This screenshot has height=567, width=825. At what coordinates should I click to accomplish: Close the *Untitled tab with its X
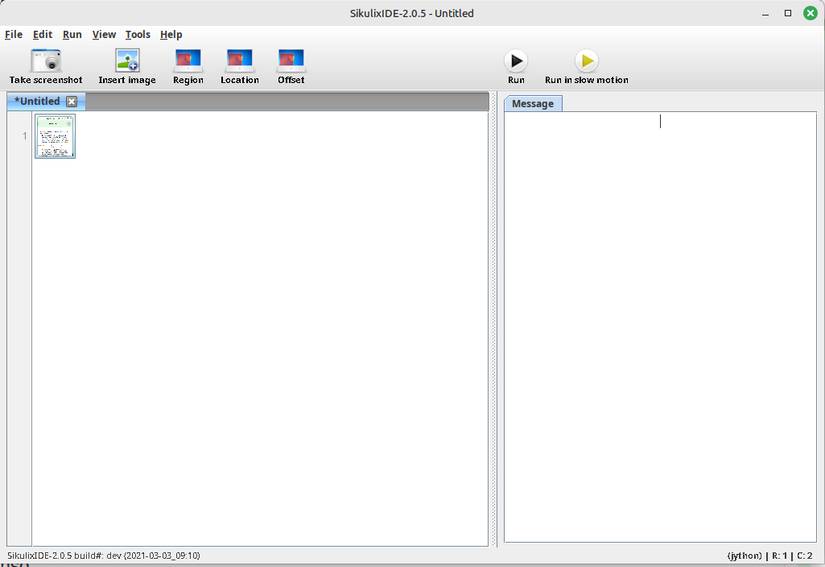coord(72,102)
